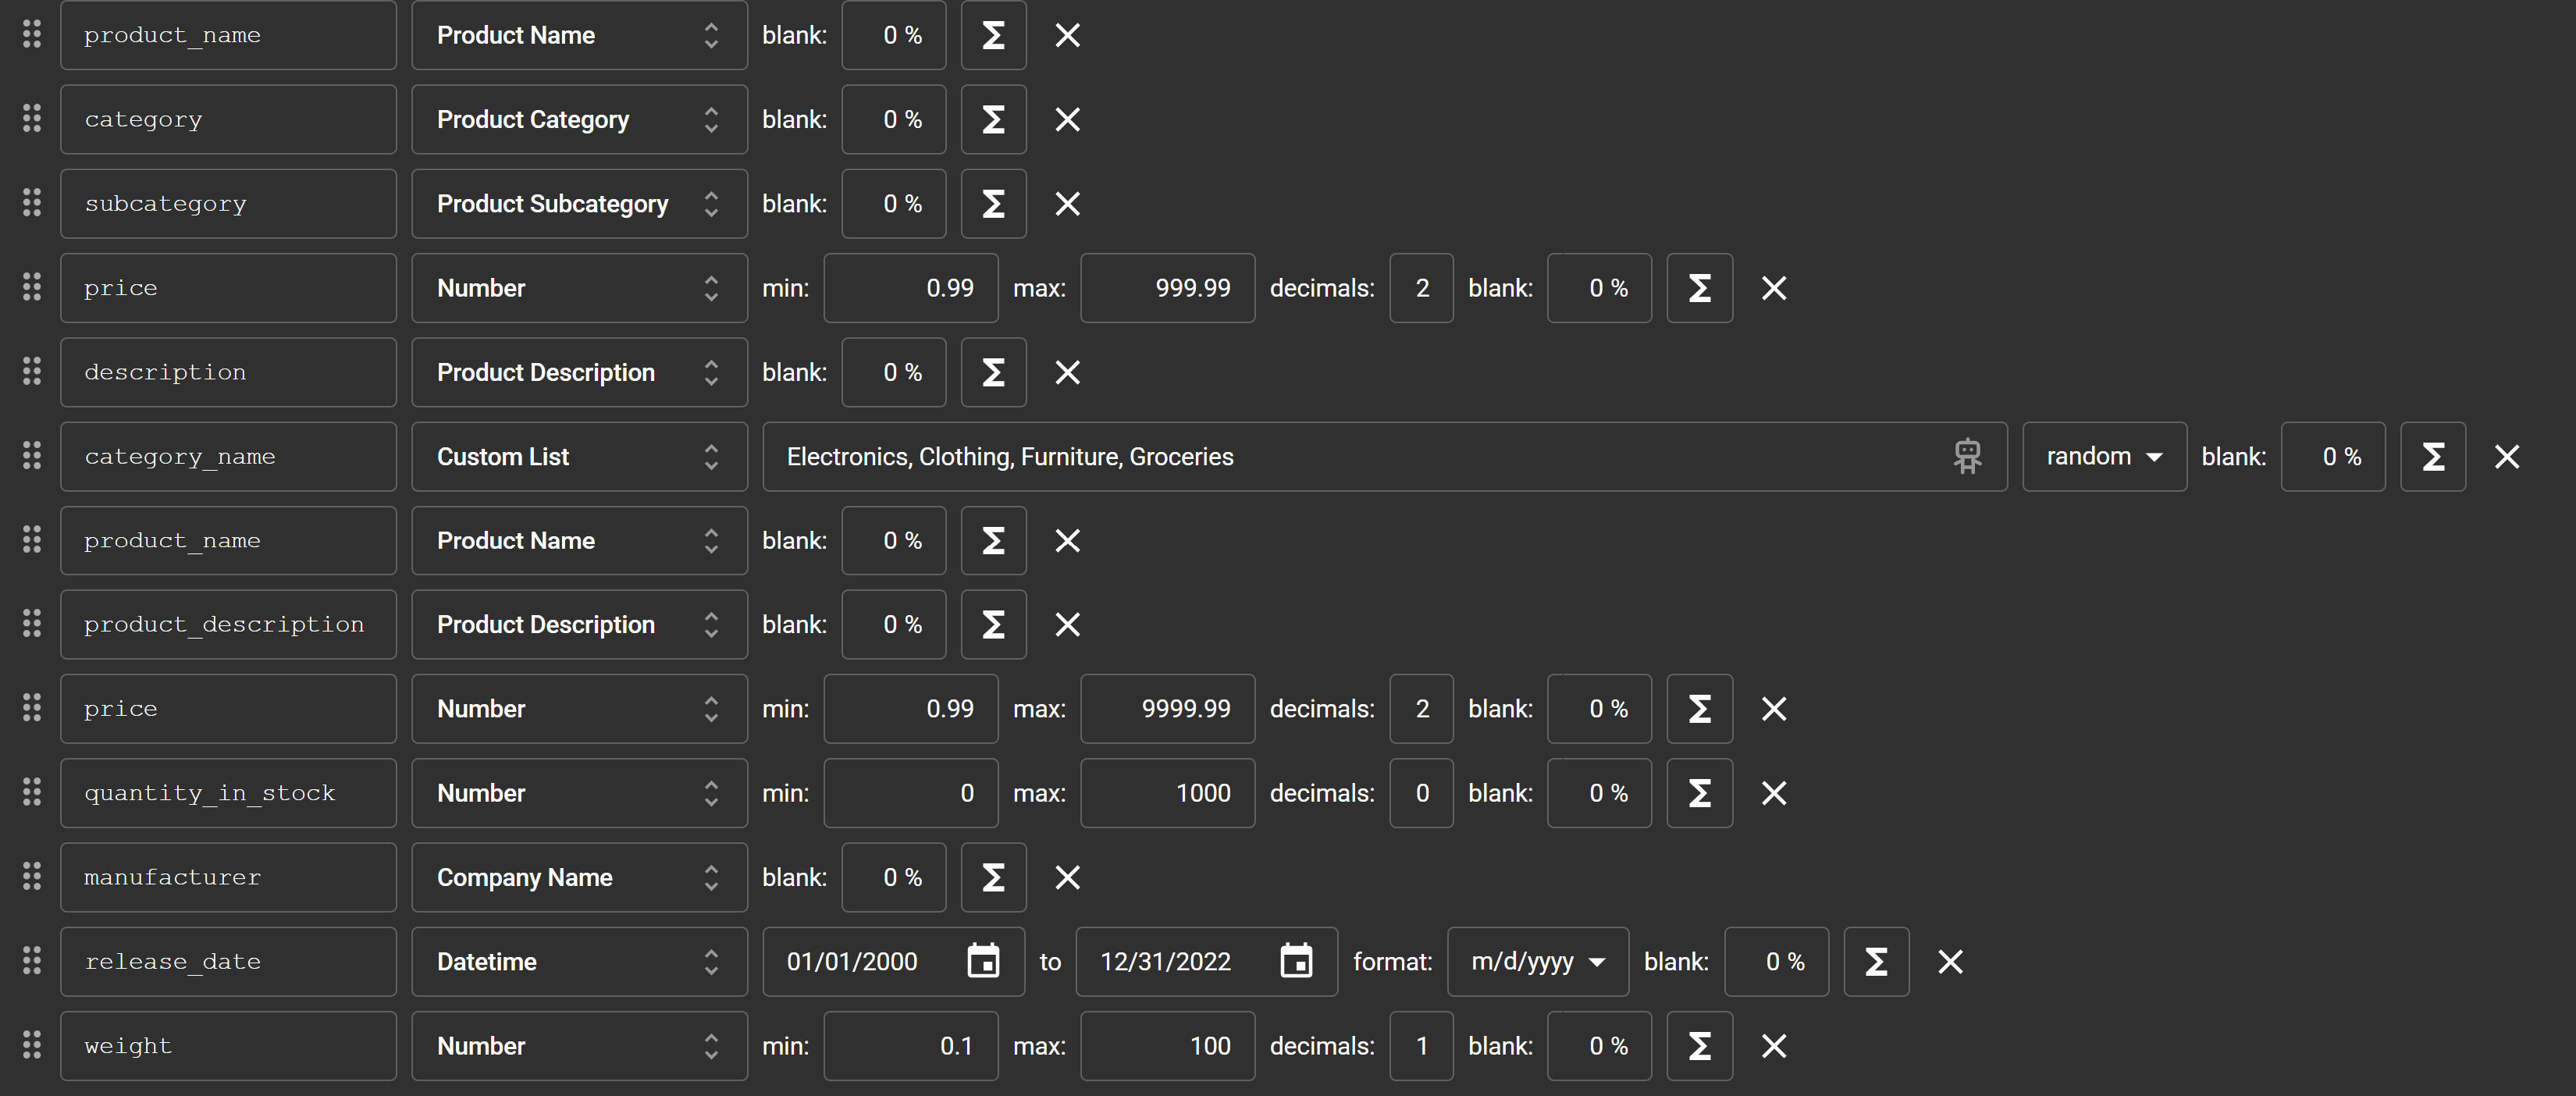Delete the release_date row
Image resolution: width=2576 pixels, height=1096 pixels.
[x=1949, y=962]
